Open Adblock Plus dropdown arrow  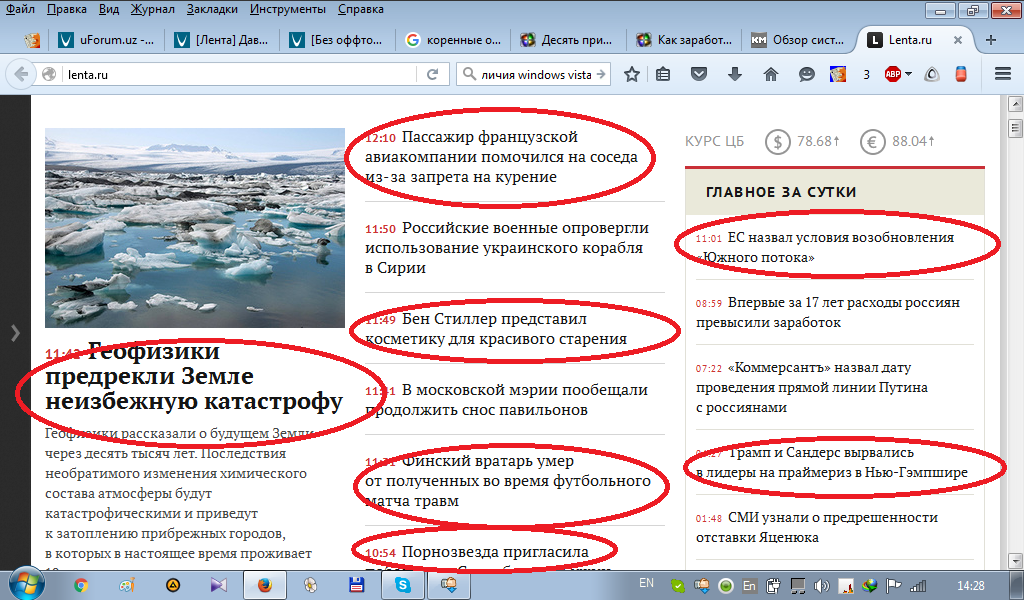click(908, 74)
